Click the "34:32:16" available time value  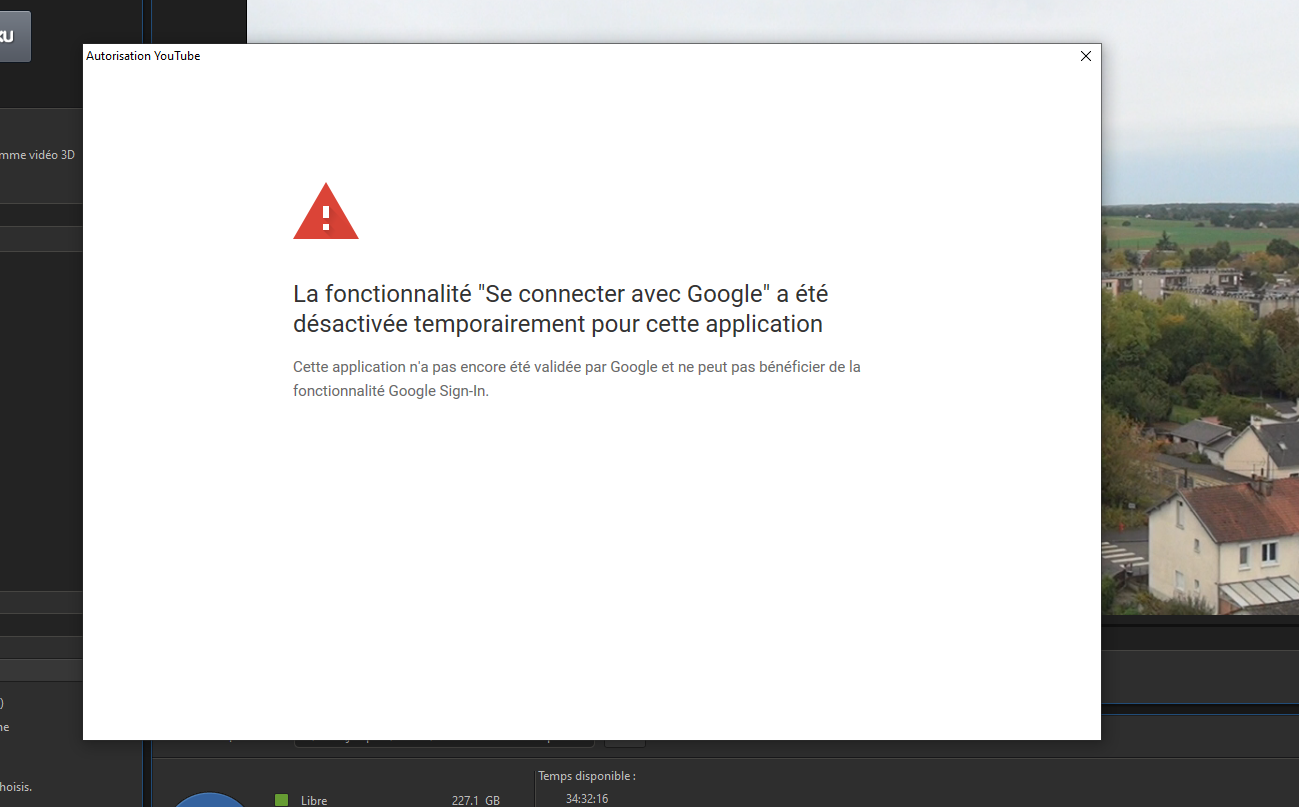point(587,799)
